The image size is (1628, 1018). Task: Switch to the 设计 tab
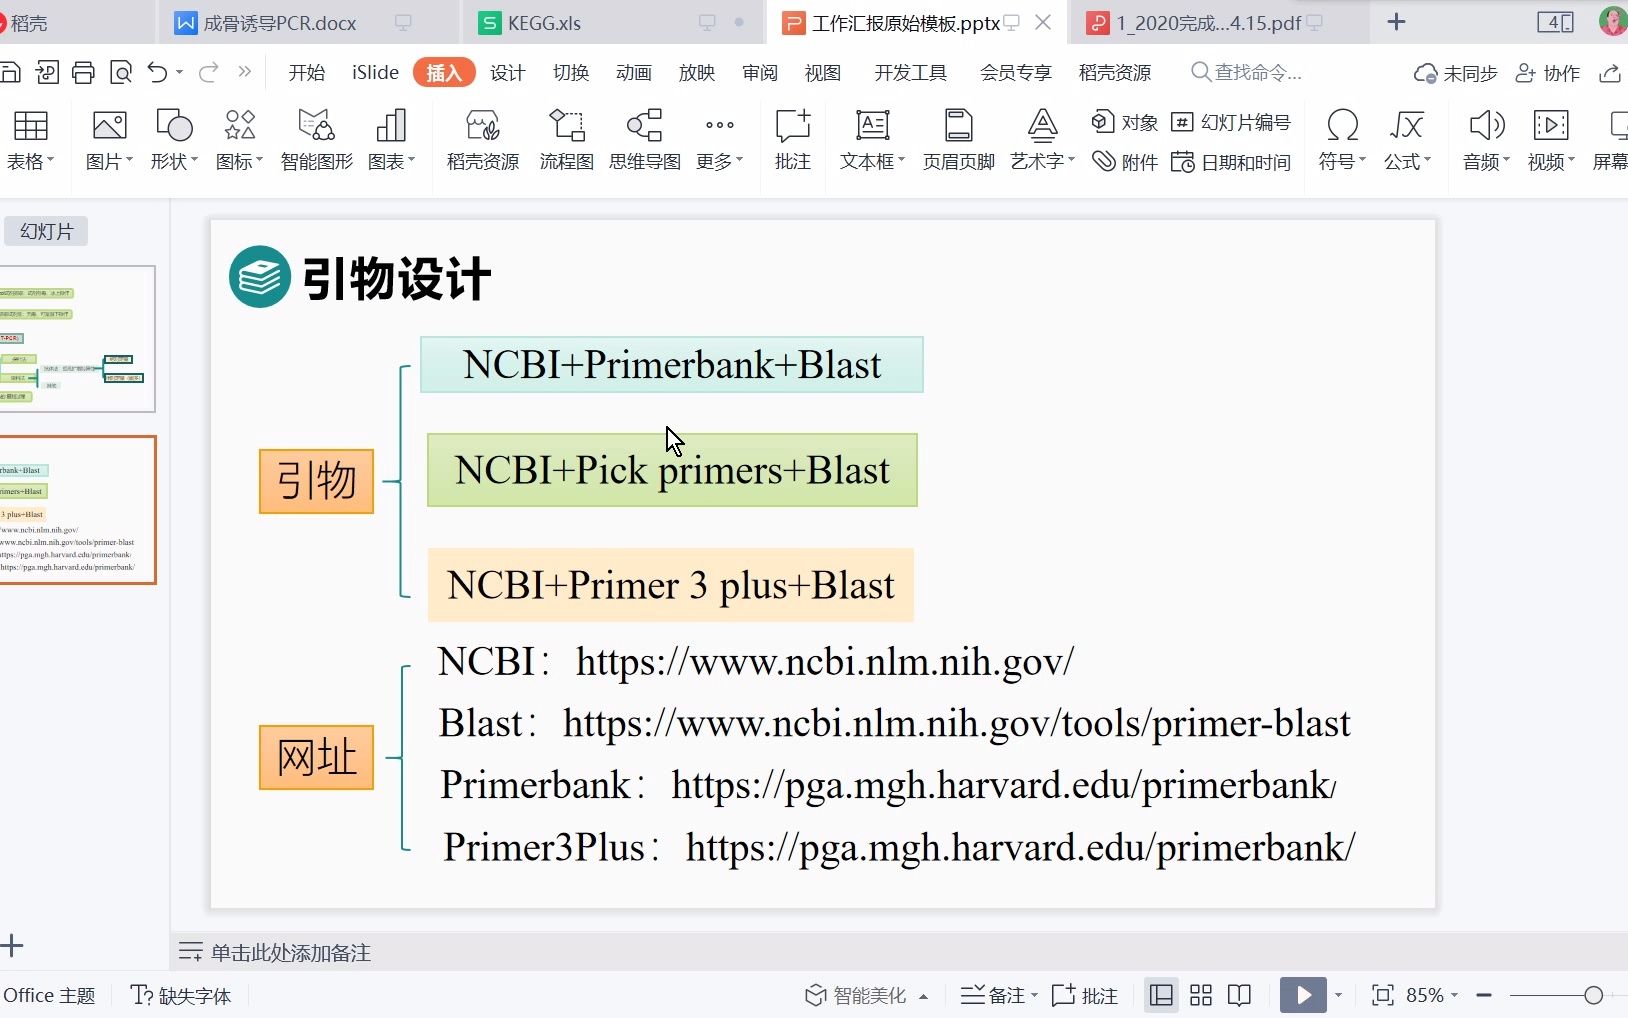tap(507, 72)
